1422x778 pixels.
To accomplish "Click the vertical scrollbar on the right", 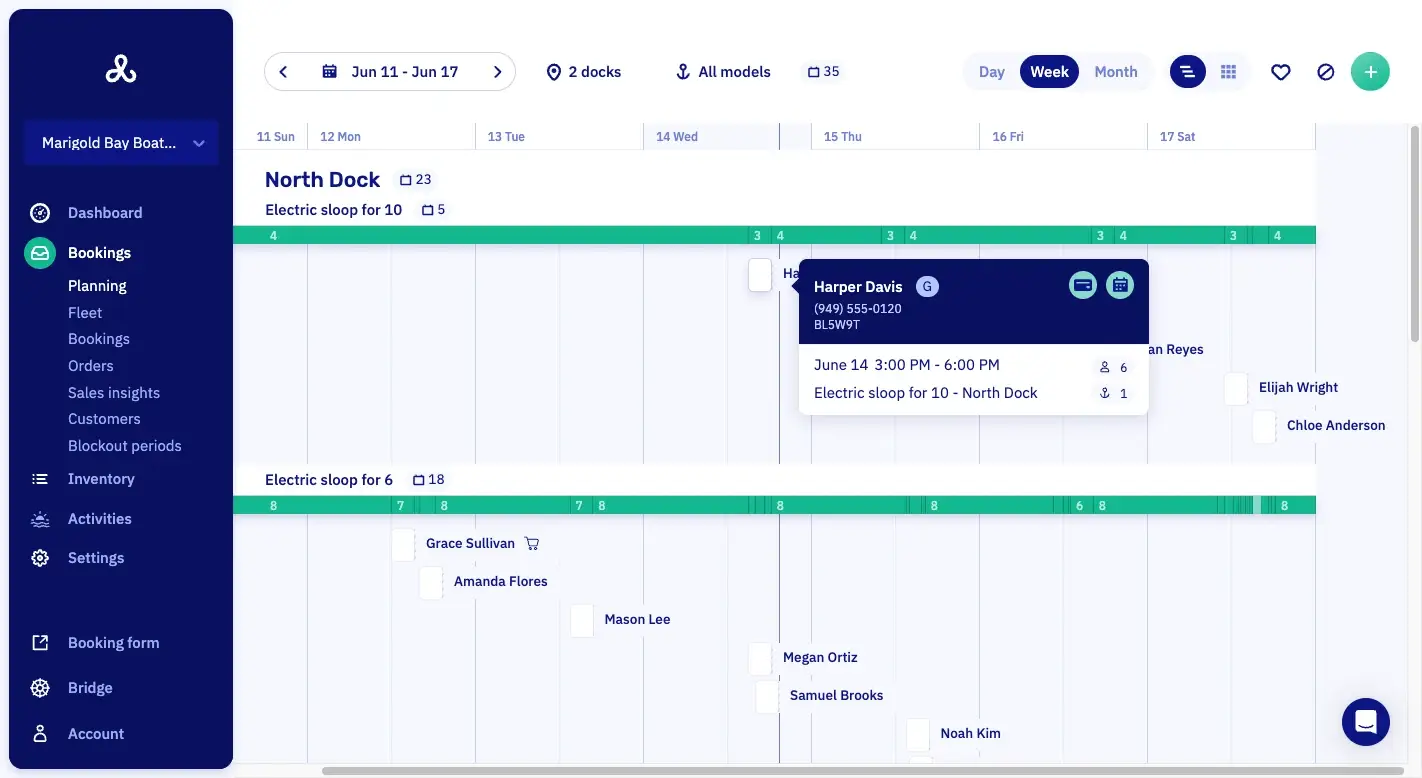I will [x=1414, y=234].
